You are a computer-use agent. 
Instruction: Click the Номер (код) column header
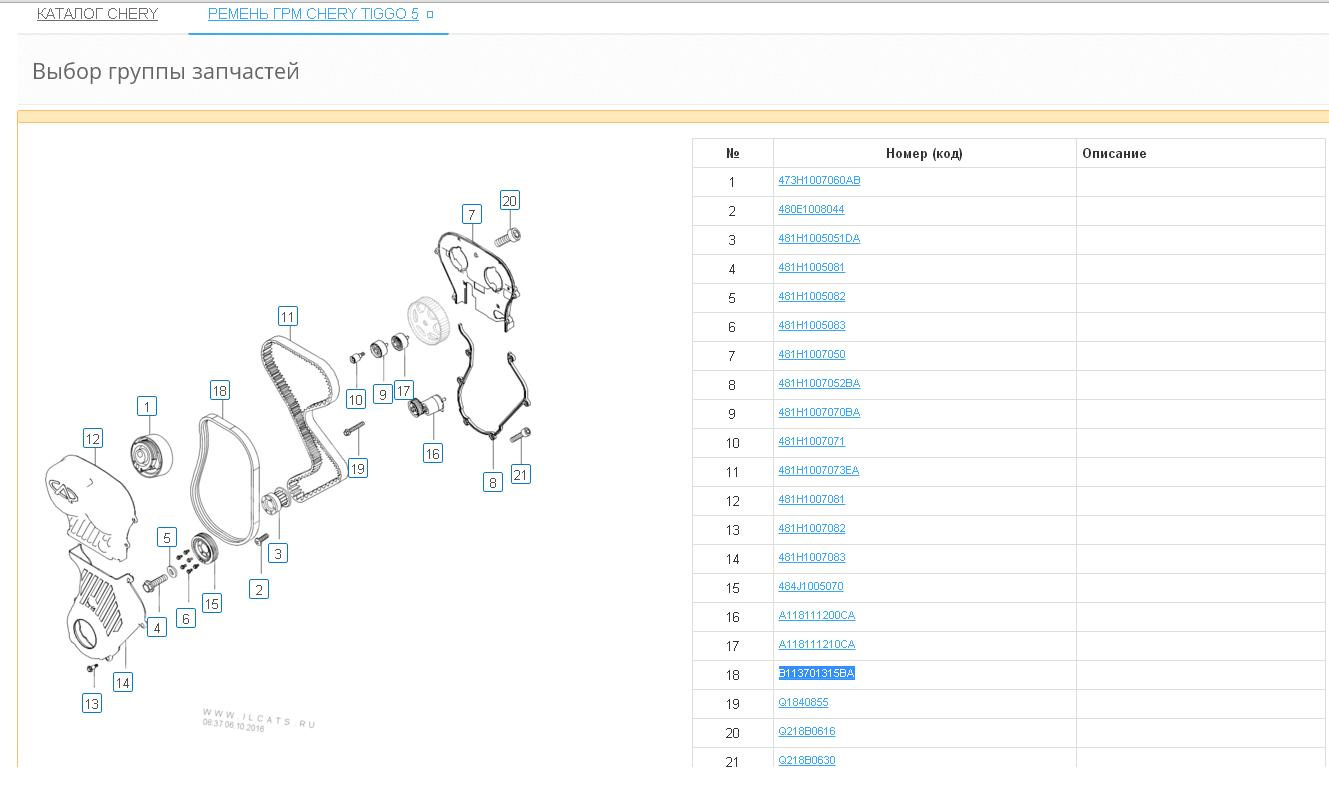[924, 153]
